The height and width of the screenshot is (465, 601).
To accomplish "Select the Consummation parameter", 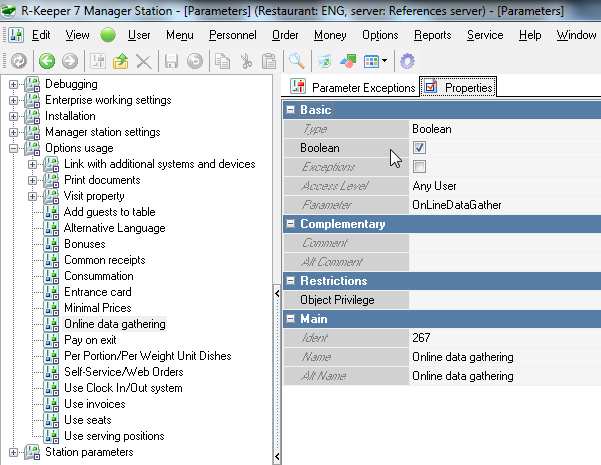I will pos(99,276).
